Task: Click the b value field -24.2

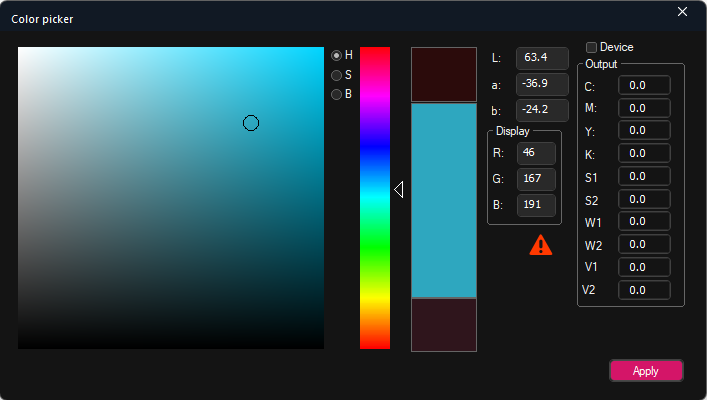Action: 542,110
